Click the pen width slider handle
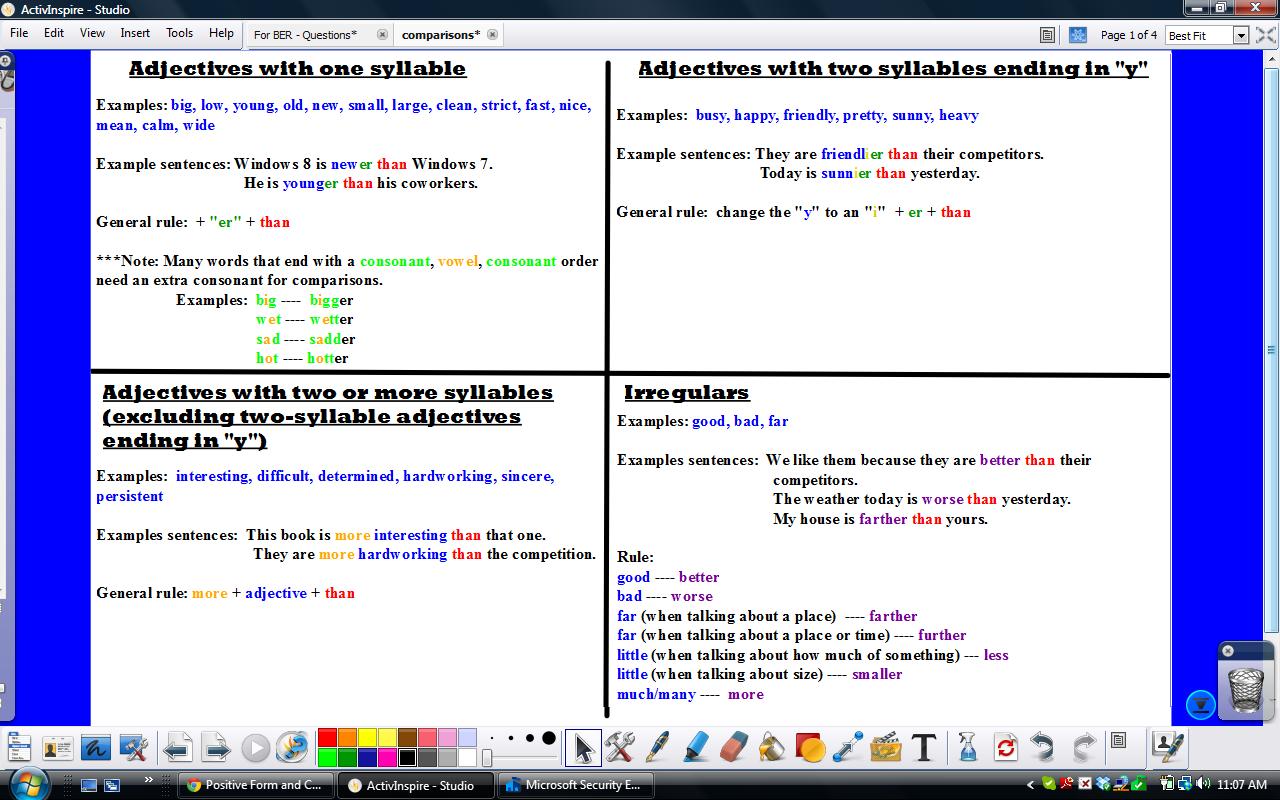Viewport: 1280px width, 800px height. tap(487, 758)
